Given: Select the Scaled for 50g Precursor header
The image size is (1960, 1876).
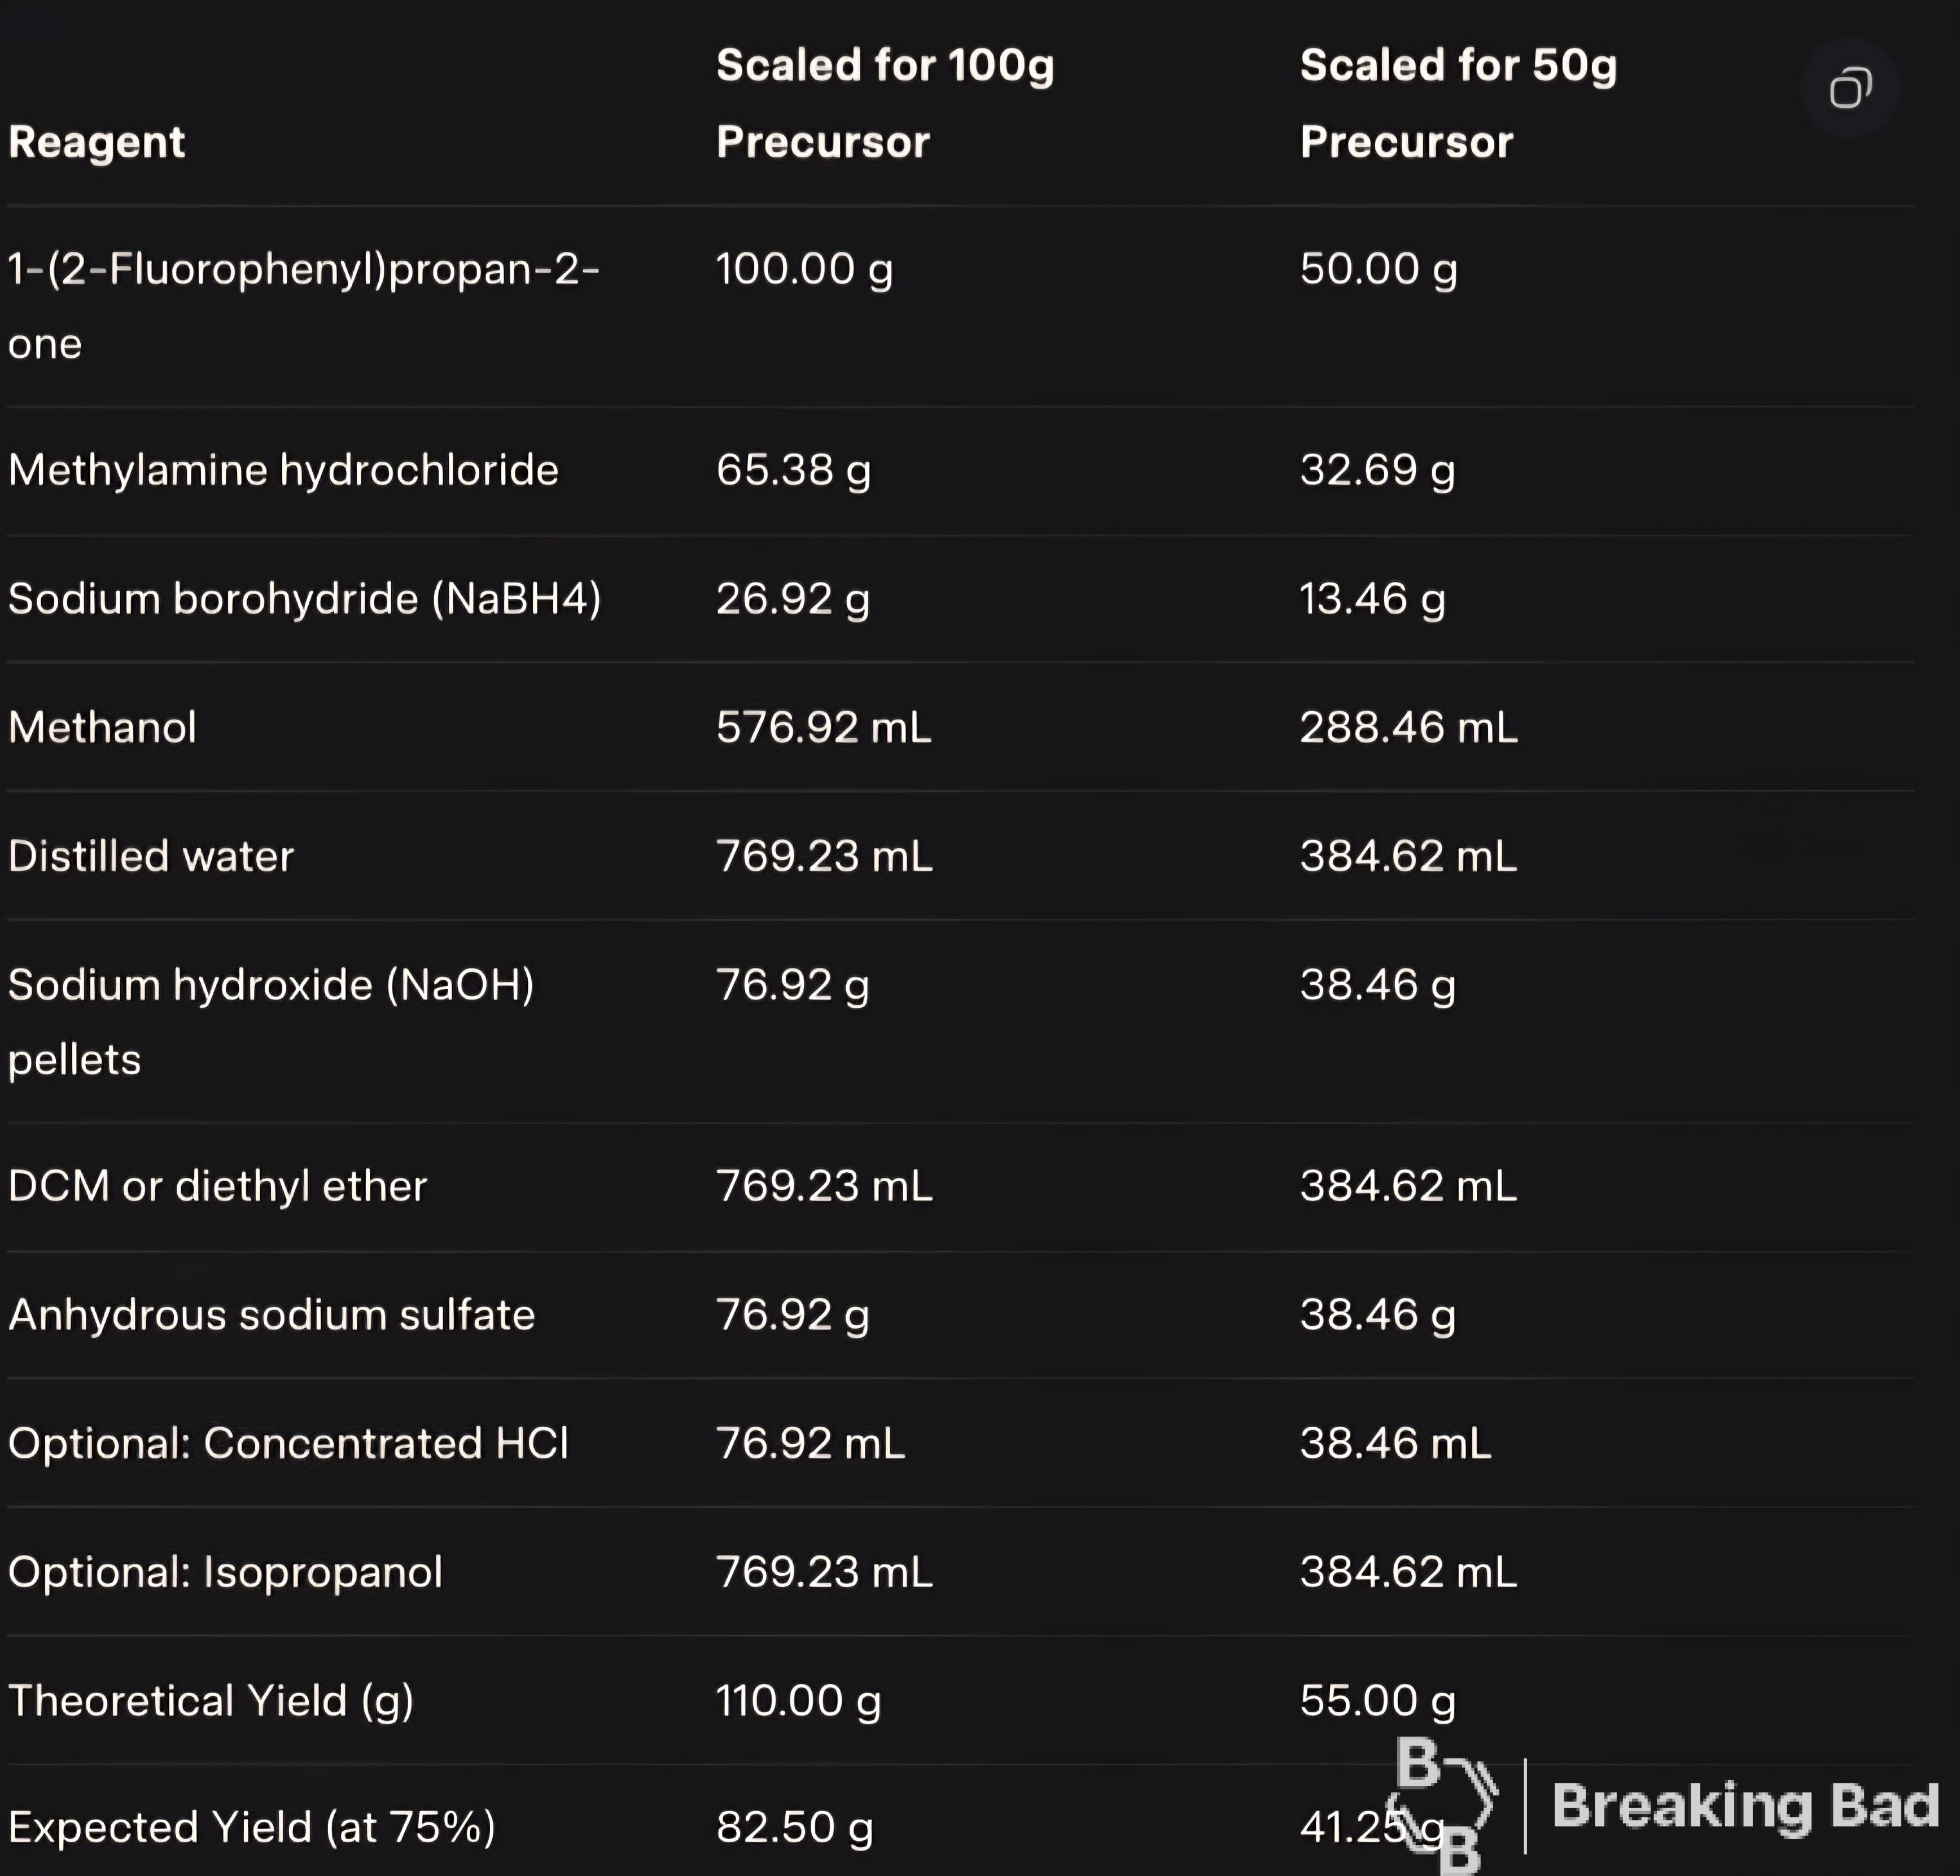Looking at the screenshot, I should coord(1458,103).
